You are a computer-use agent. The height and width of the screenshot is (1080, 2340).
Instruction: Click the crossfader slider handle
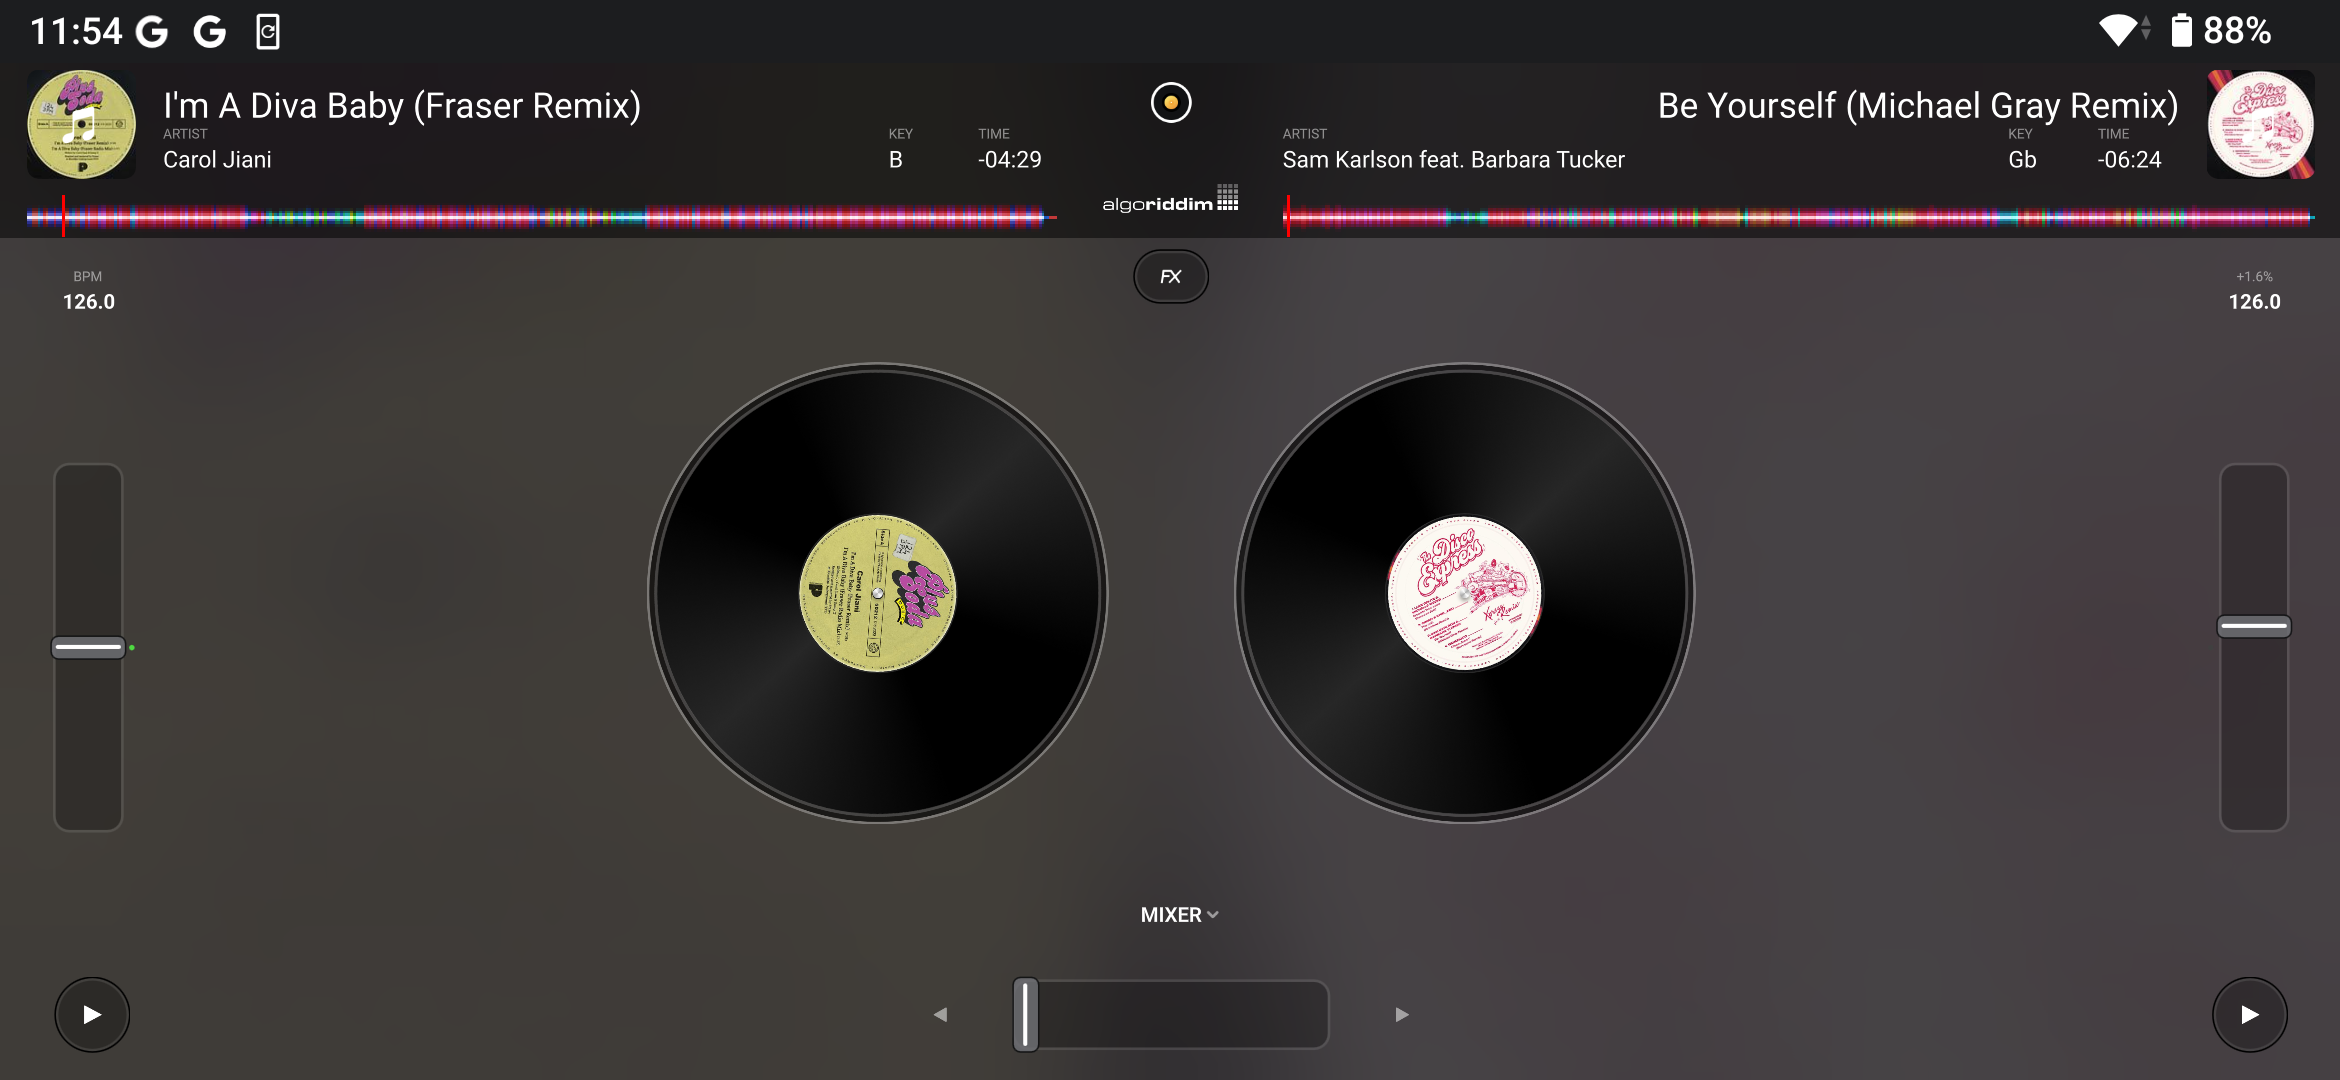(x=1026, y=1015)
